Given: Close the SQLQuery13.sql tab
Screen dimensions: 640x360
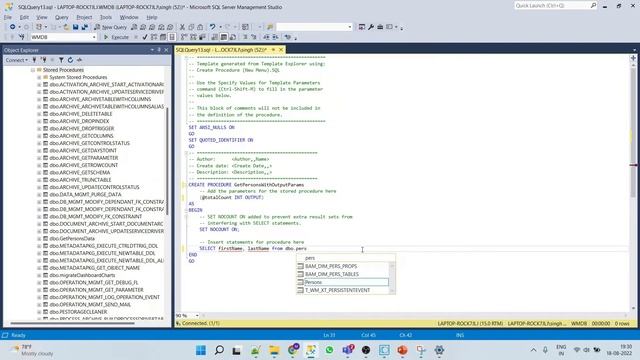Looking at the screenshot, I should (x=281, y=50).
